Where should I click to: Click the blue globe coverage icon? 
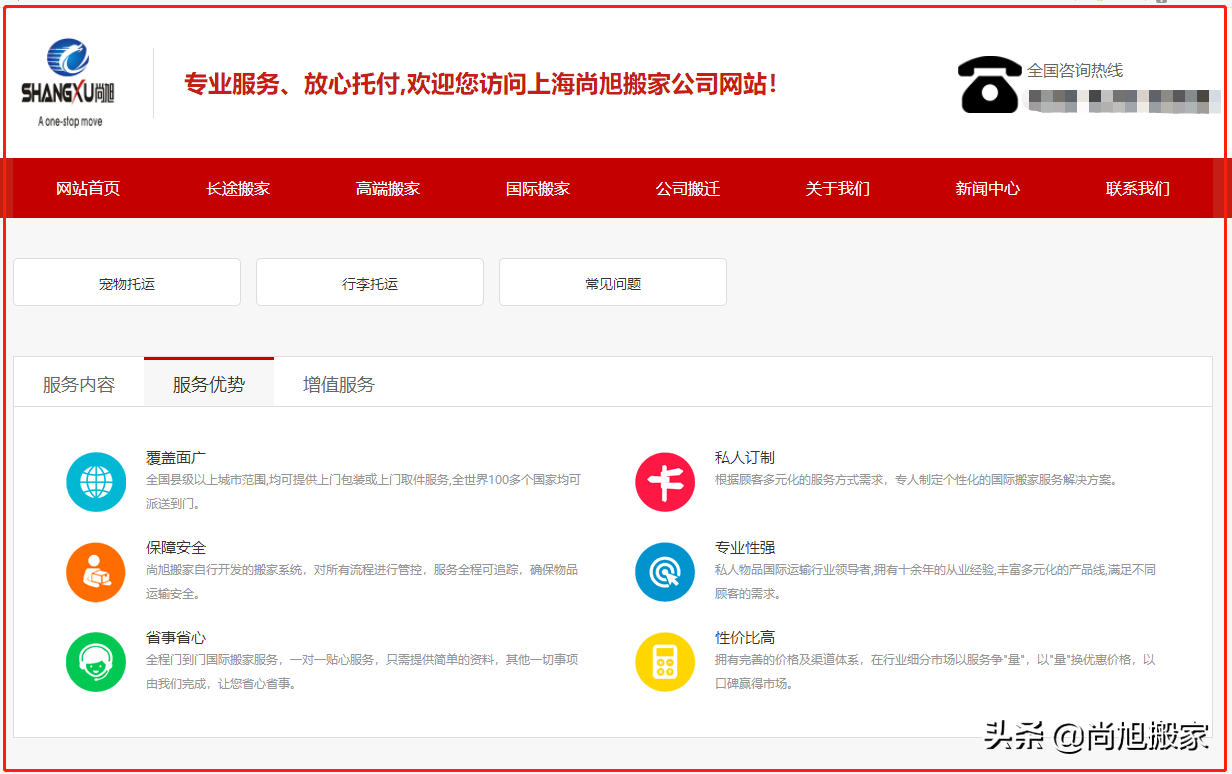click(96, 482)
